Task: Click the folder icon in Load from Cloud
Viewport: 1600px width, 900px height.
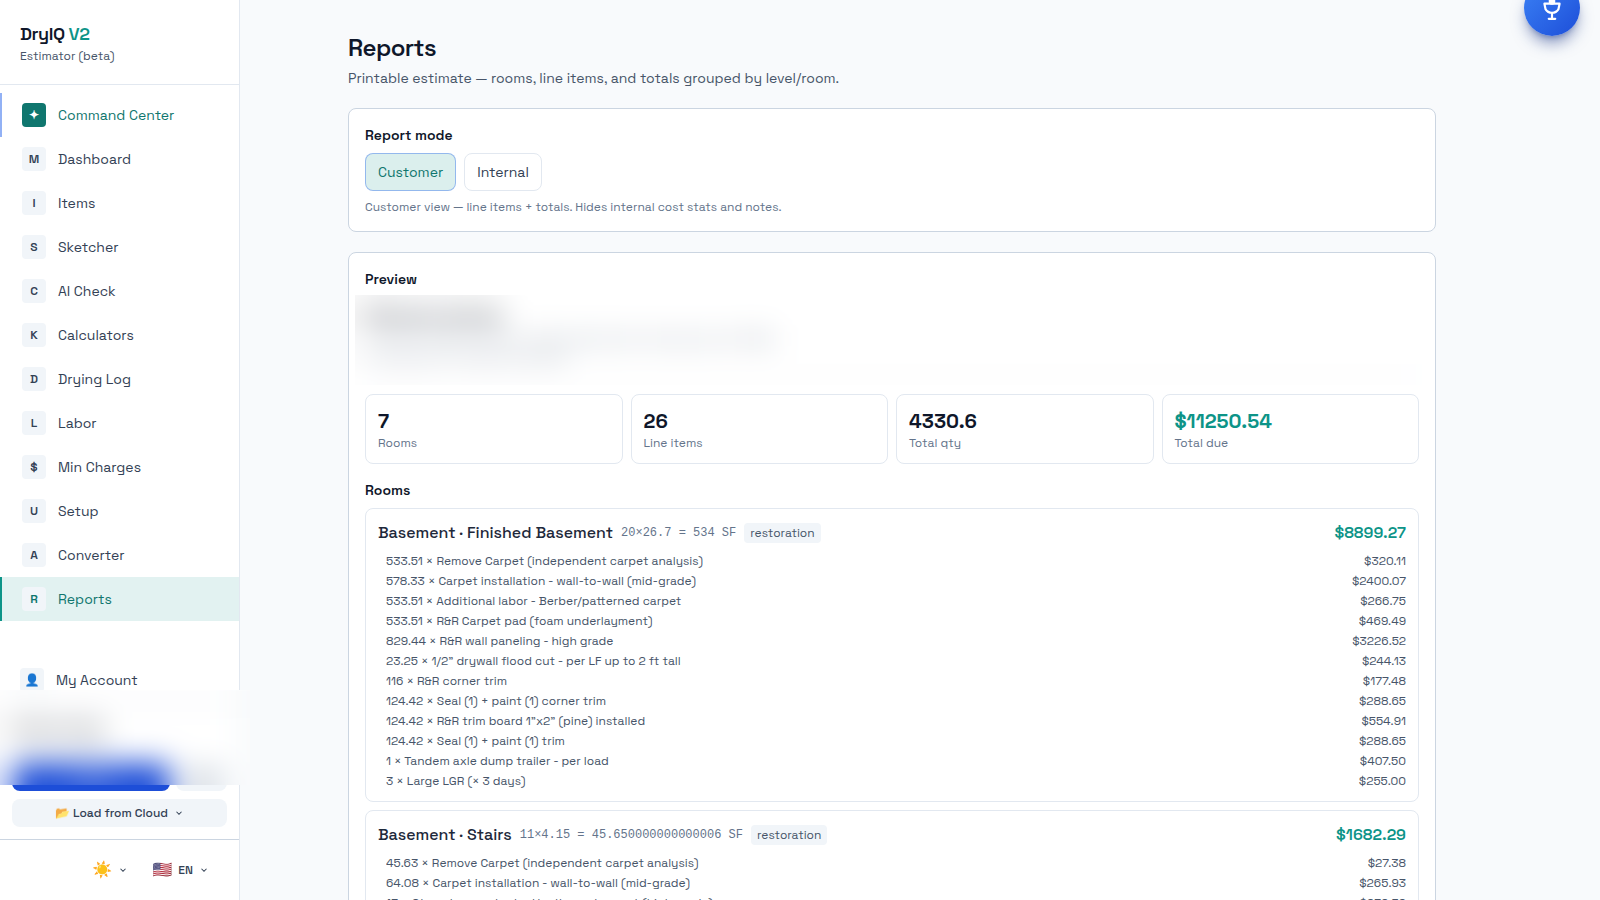Action: 62,813
